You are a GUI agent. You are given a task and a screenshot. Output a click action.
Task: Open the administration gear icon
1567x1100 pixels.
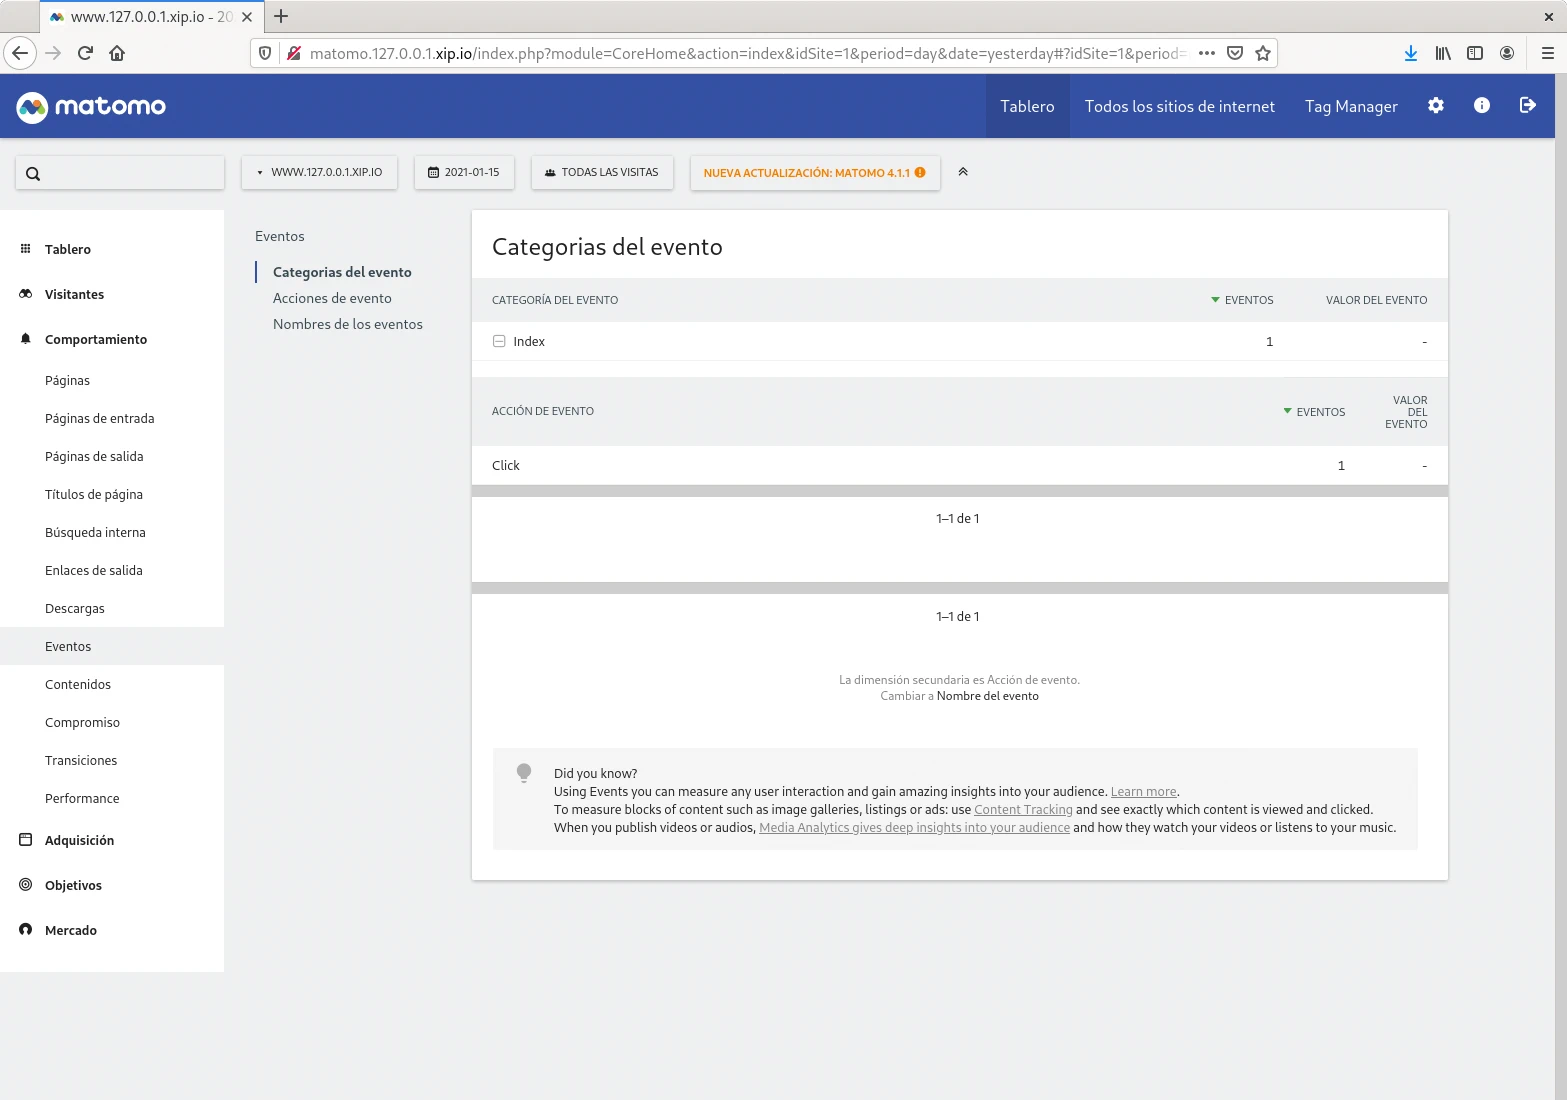1436,106
